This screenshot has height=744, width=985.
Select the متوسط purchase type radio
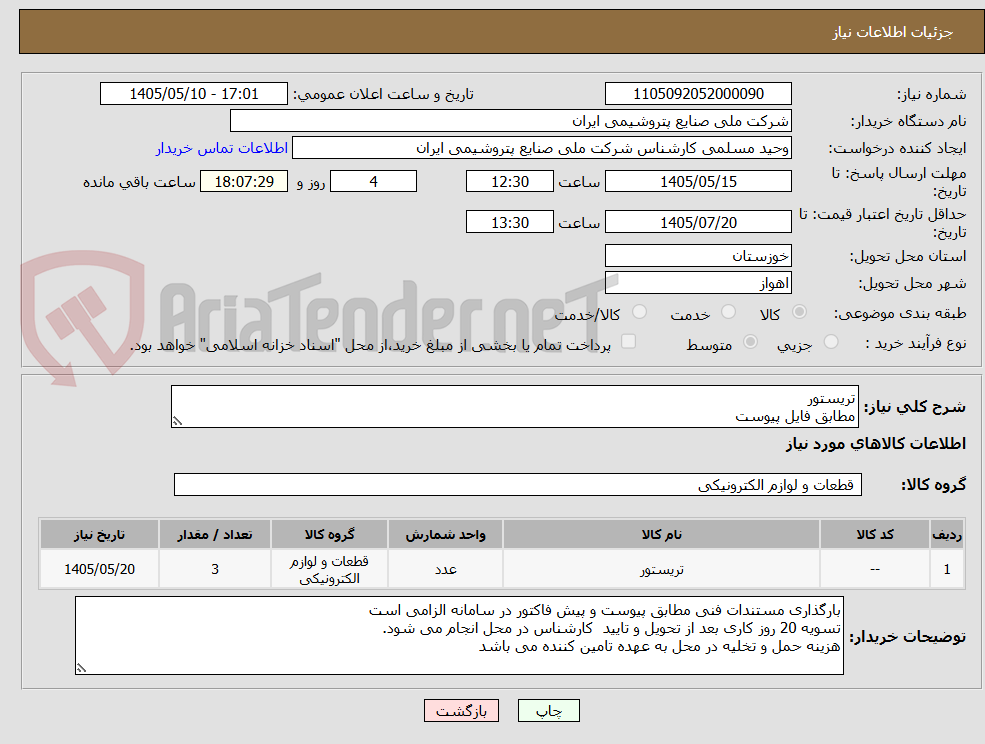750,342
